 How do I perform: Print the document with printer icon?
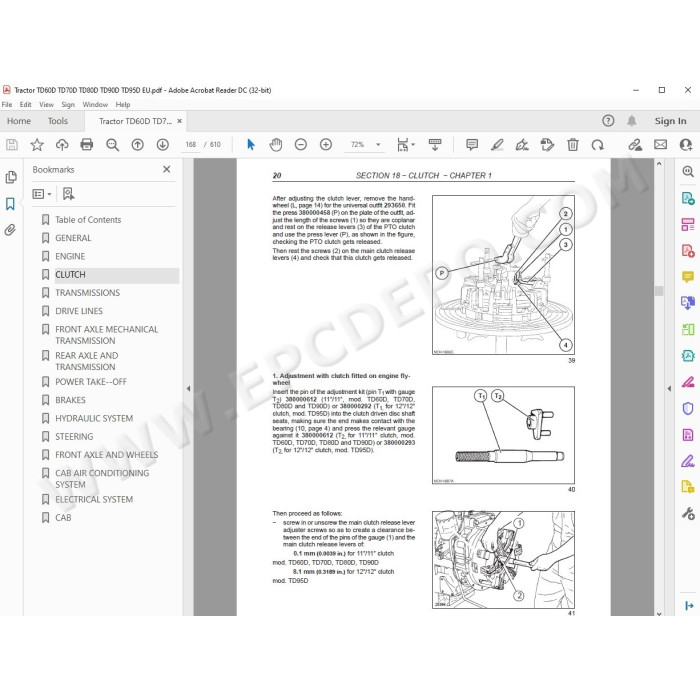click(x=87, y=144)
